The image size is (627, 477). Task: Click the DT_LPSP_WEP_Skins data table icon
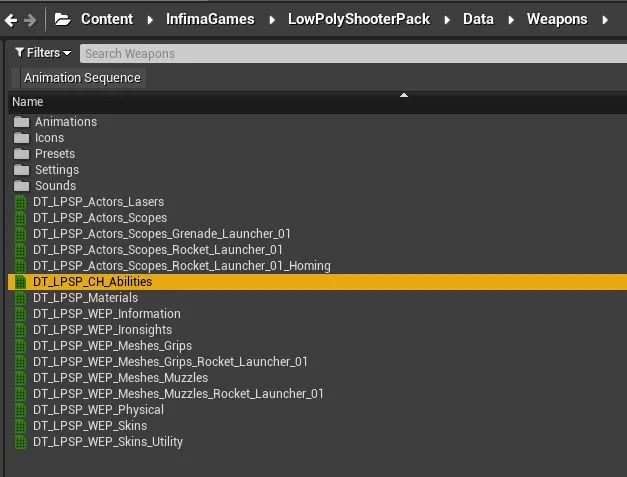(21, 426)
